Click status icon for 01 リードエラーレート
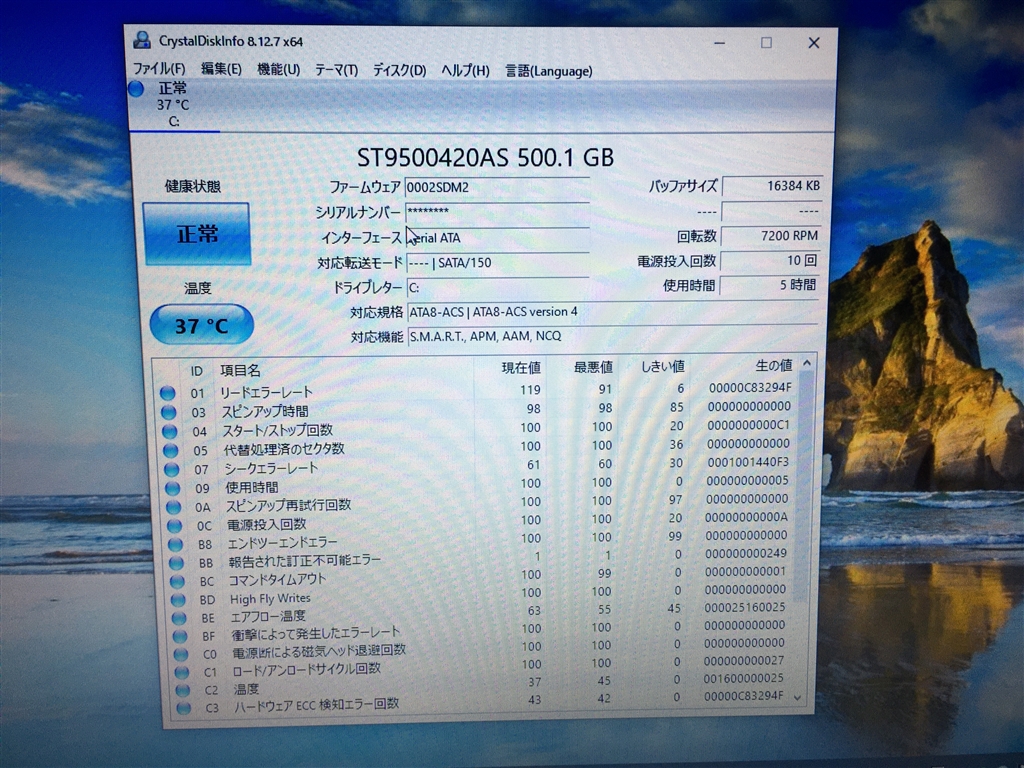Screen dimensions: 1024x768 (x=167, y=392)
